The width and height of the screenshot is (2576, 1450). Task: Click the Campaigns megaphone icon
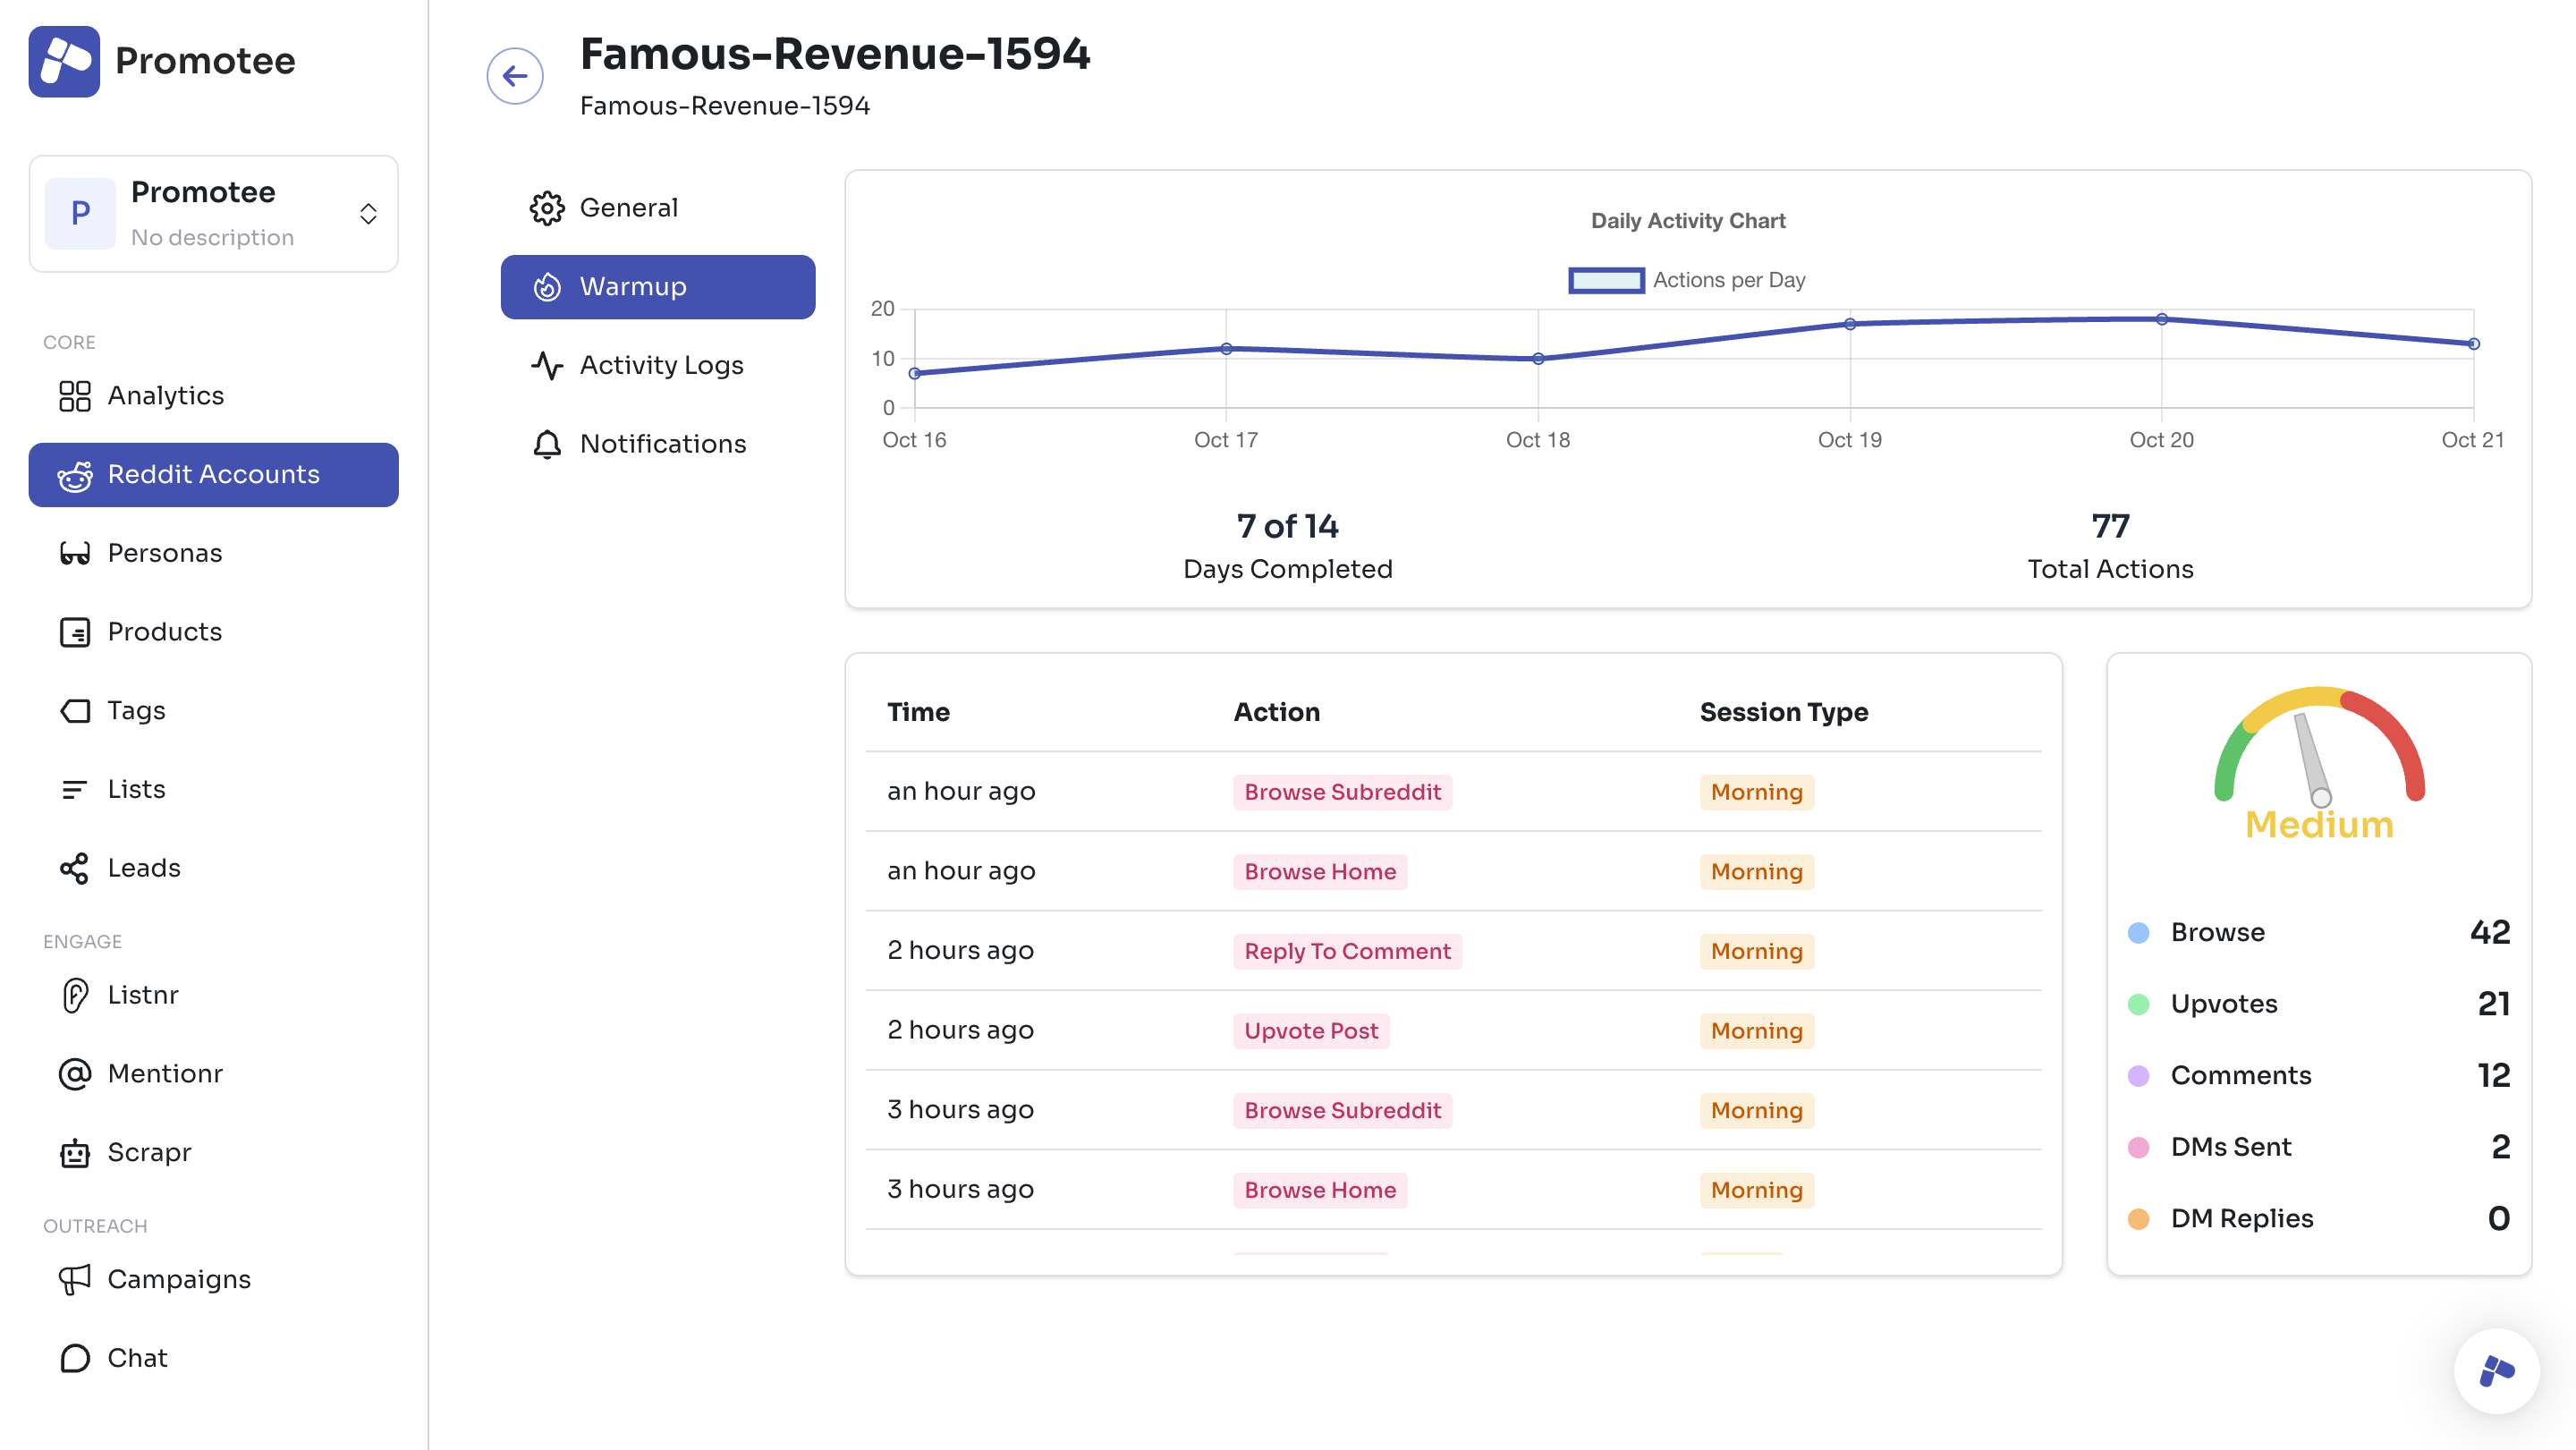click(74, 1280)
